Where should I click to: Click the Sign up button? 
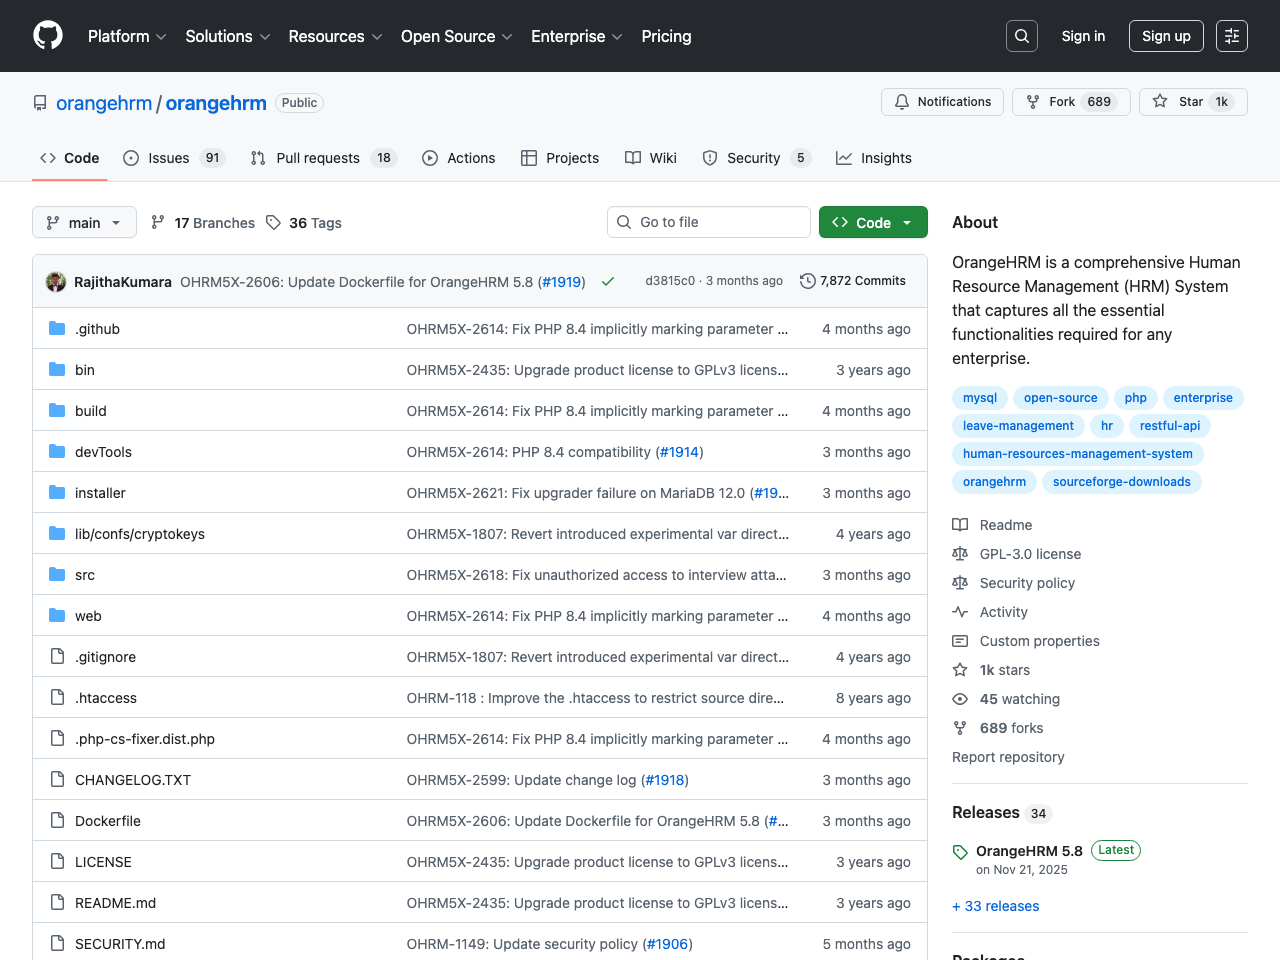tap(1166, 35)
